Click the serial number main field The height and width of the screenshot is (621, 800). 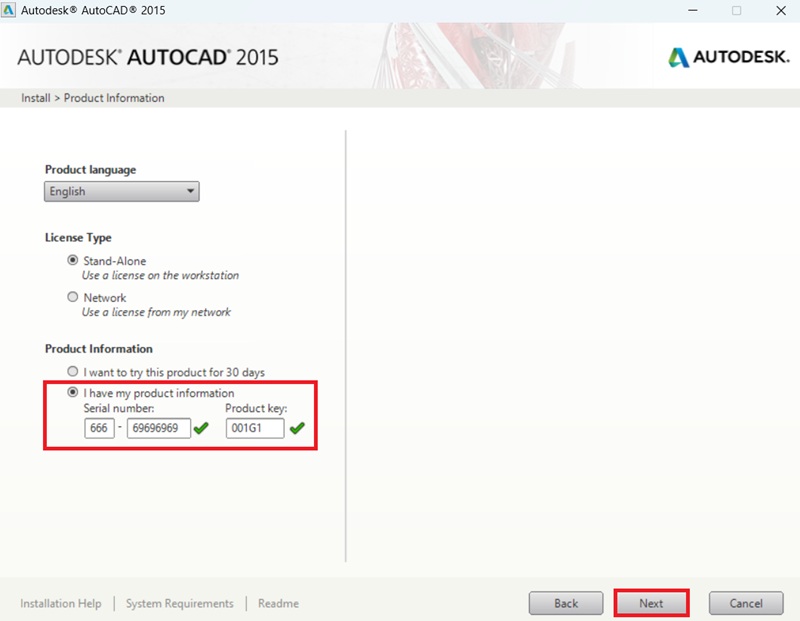(x=158, y=429)
